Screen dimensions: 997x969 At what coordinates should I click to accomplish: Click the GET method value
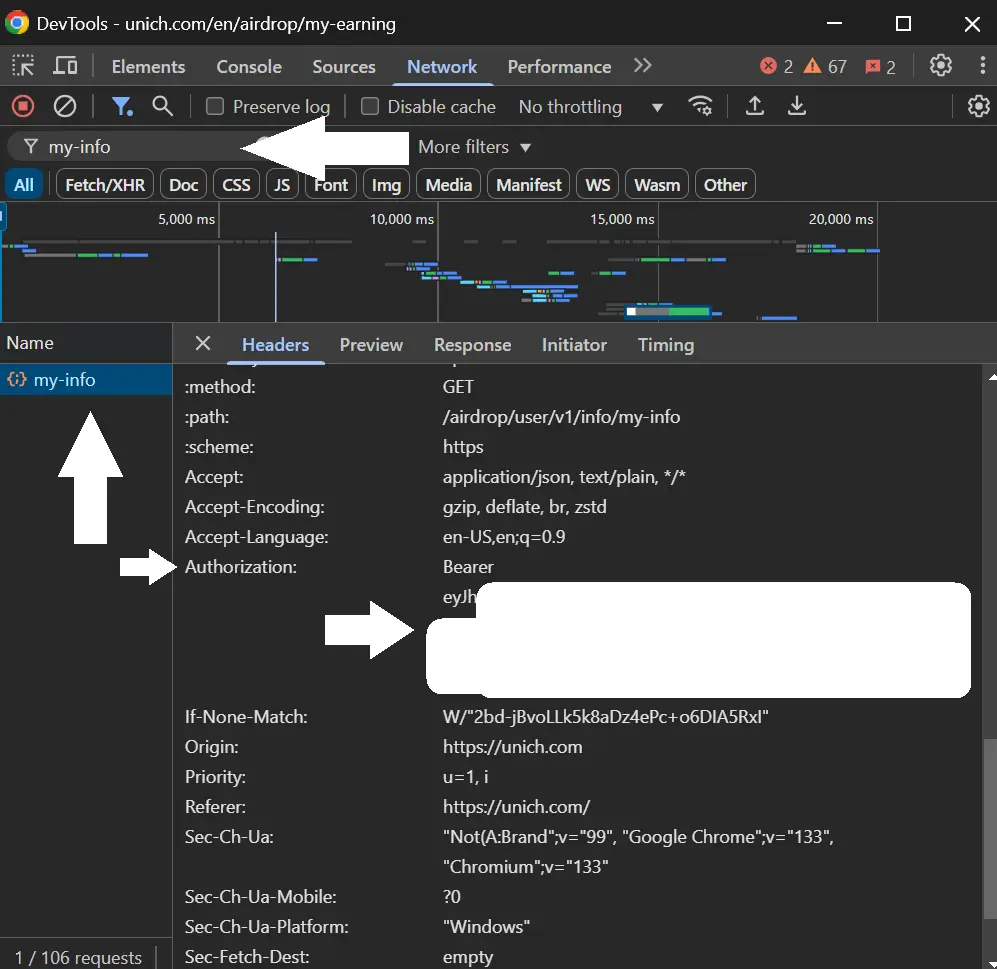click(x=458, y=387)
